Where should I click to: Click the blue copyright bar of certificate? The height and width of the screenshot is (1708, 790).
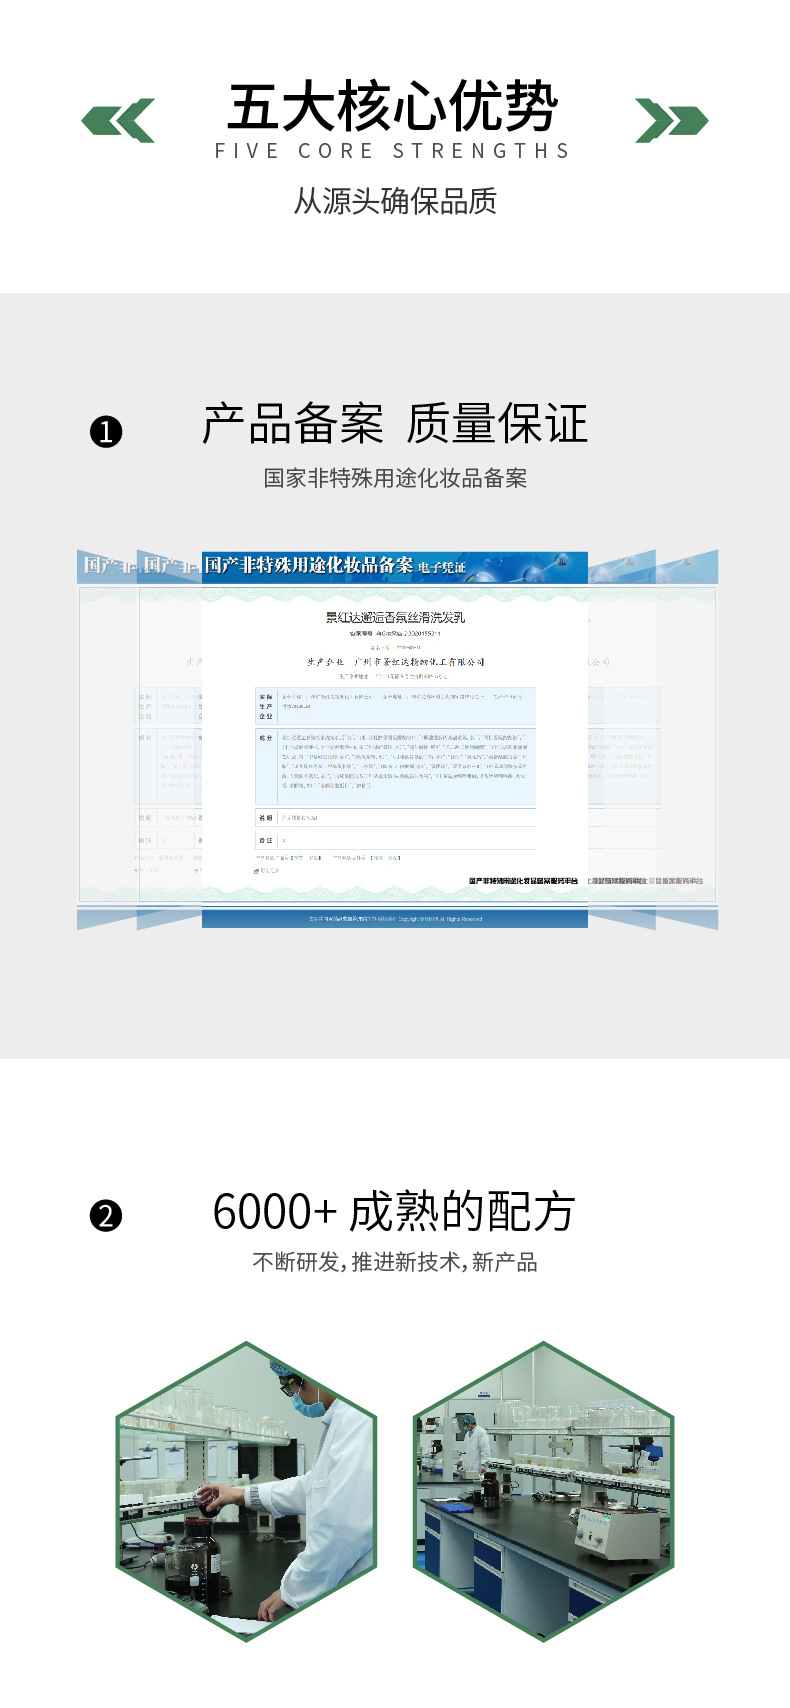pyautogui.click(x=395, y=918)
